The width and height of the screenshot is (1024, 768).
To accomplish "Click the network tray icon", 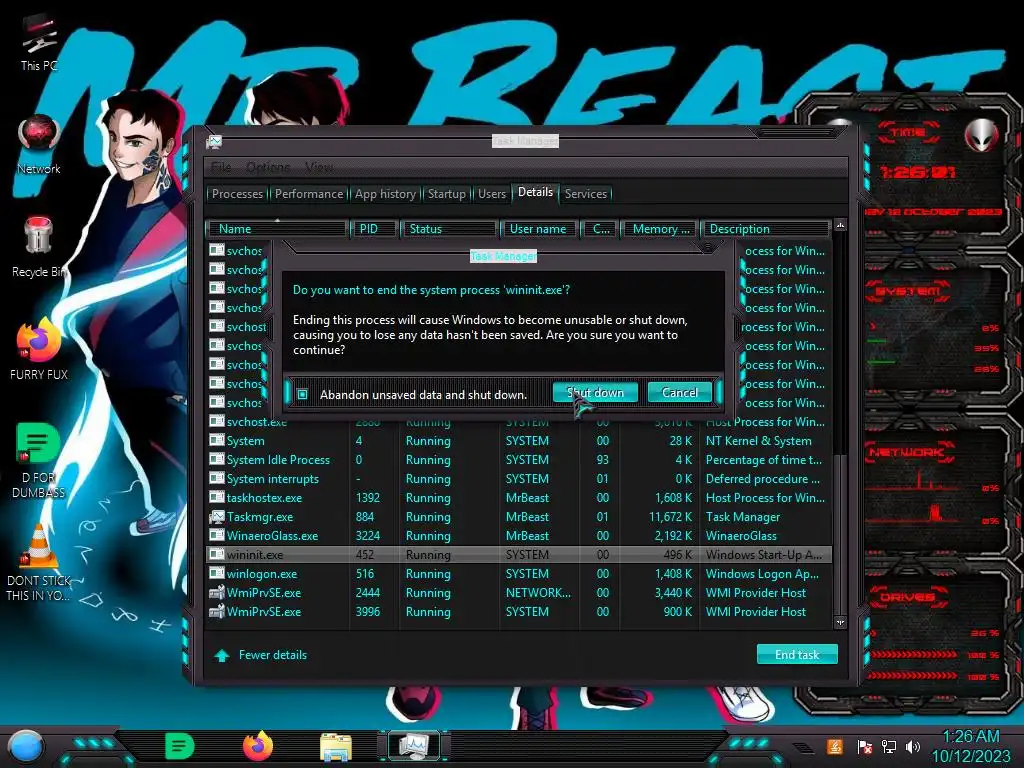I will click(x=888, y=746).
